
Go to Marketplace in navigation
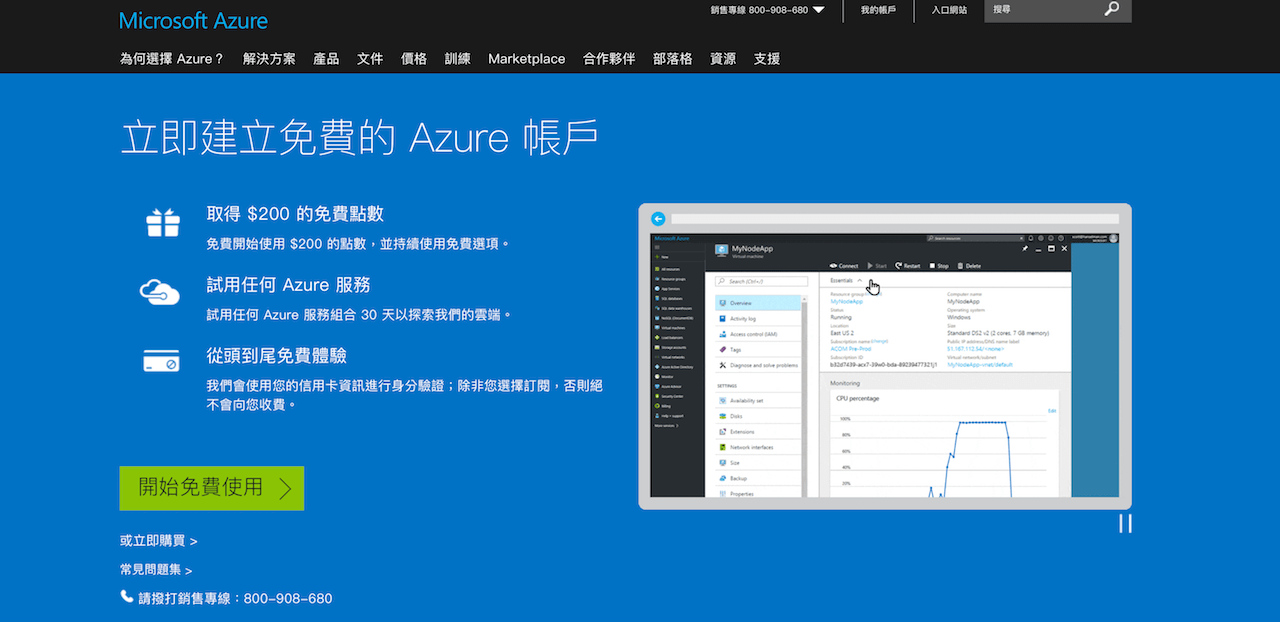(x=526, y=59)
